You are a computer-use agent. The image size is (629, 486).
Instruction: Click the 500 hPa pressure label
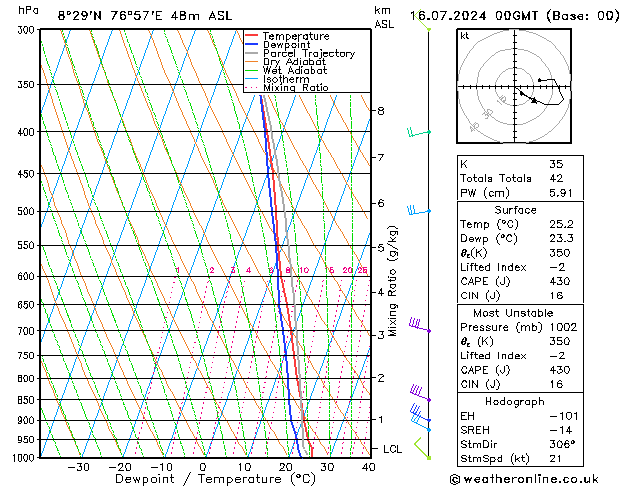coord(28,211)
